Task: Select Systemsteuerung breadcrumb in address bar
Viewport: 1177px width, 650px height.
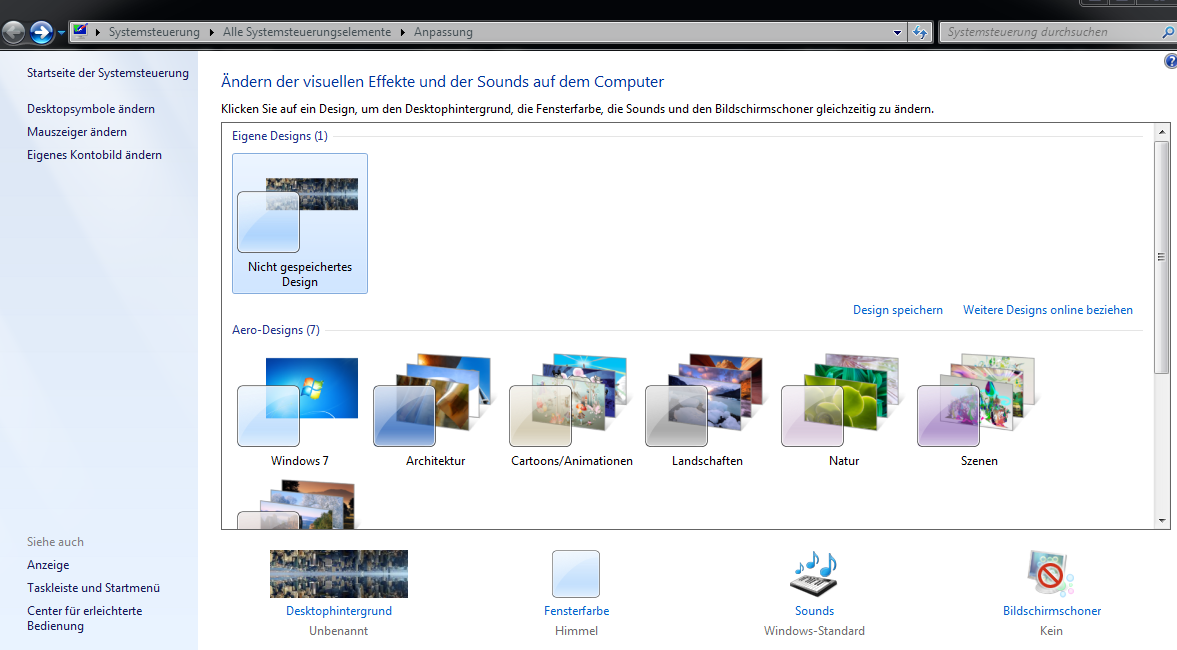Action: [x=154, y=32]
